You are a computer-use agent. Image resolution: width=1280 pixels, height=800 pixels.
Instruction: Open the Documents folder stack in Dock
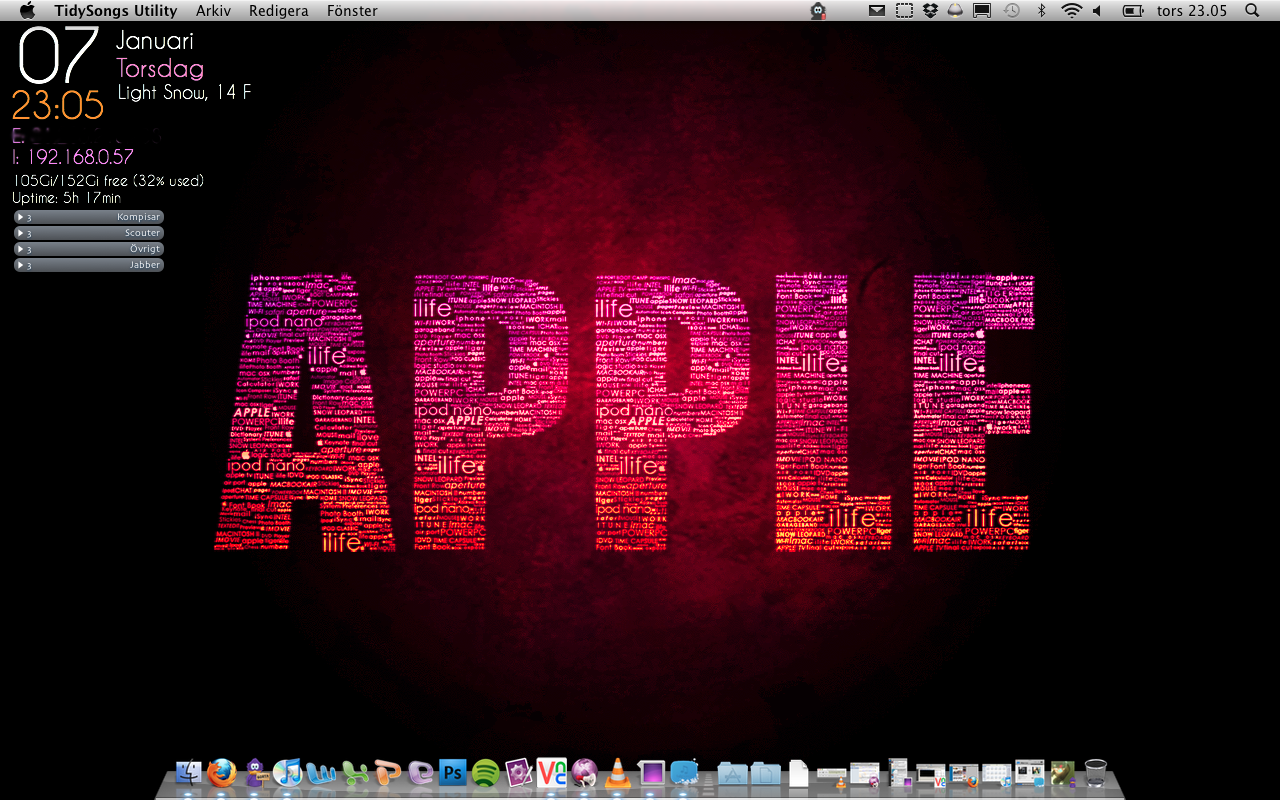point(765,773)
